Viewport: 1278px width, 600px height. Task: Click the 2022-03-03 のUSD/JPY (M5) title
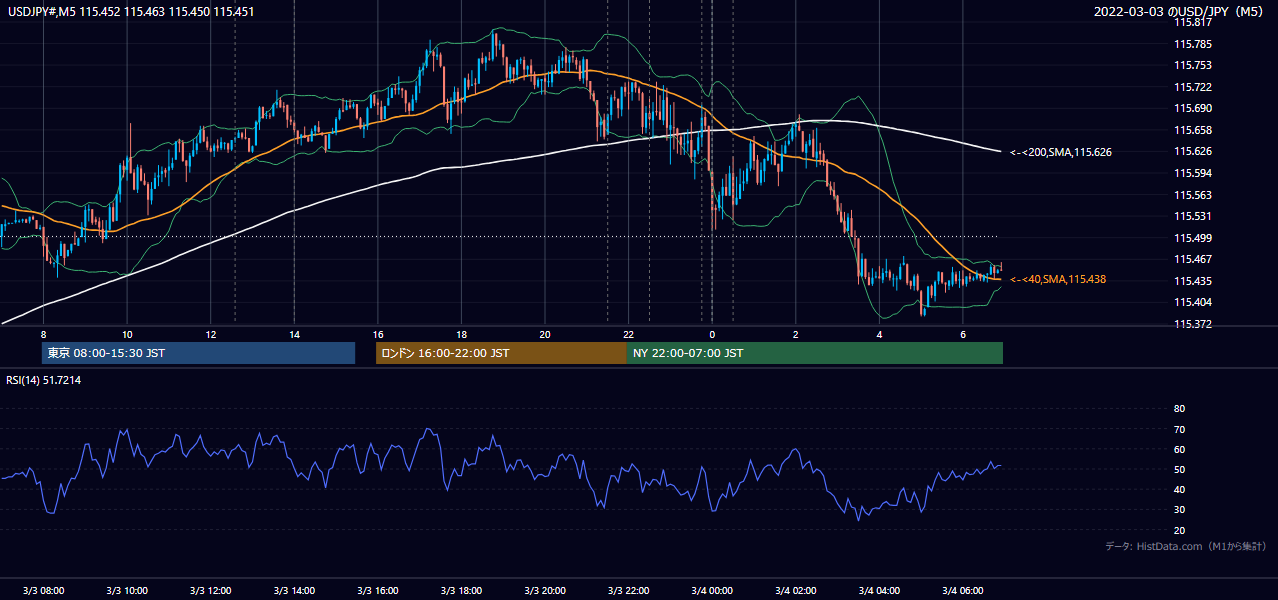[1180, 12]
